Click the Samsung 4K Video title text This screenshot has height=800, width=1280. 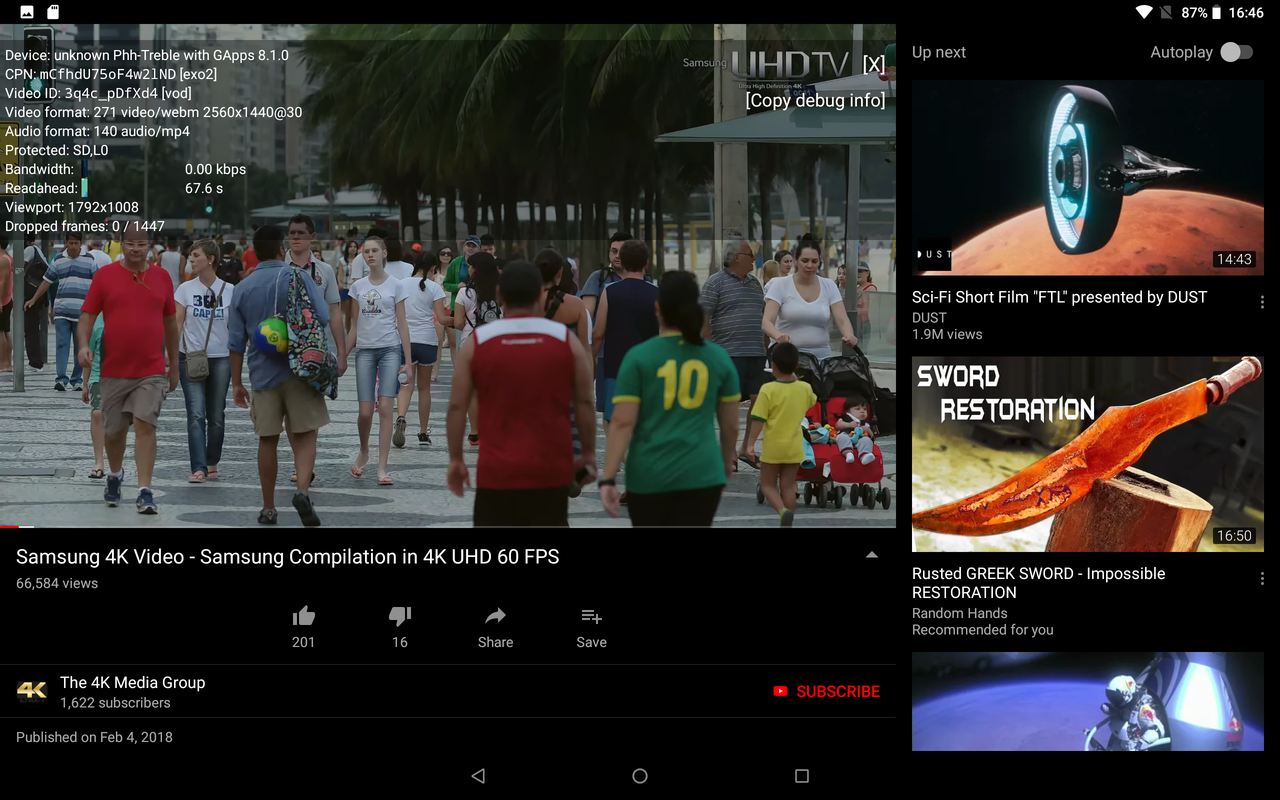(x=288, y=557)
